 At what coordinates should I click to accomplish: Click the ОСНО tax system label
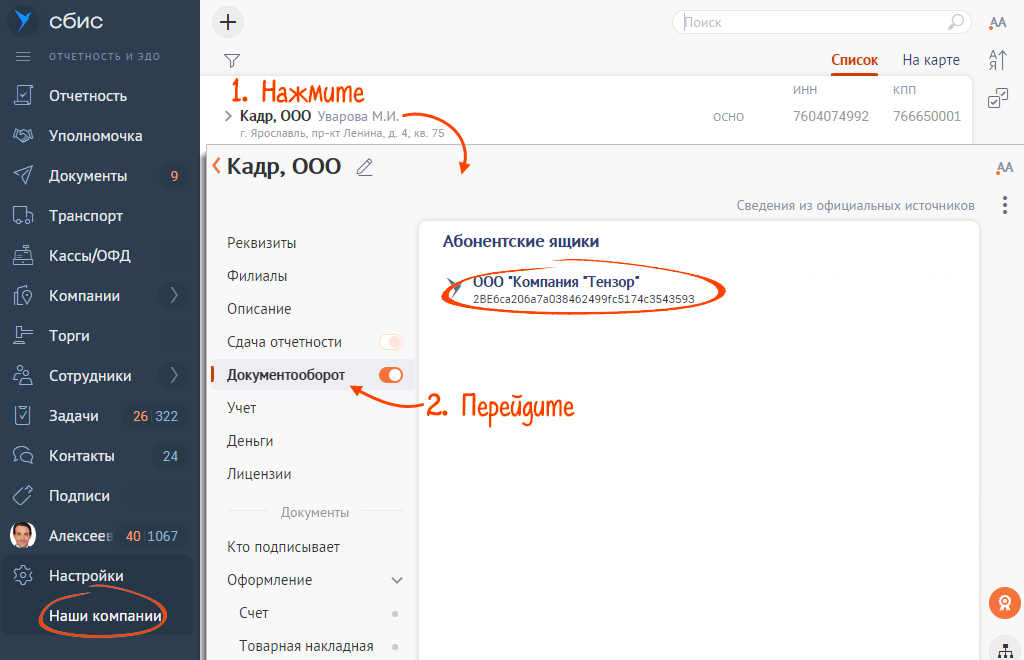click(x=728, y=117)
